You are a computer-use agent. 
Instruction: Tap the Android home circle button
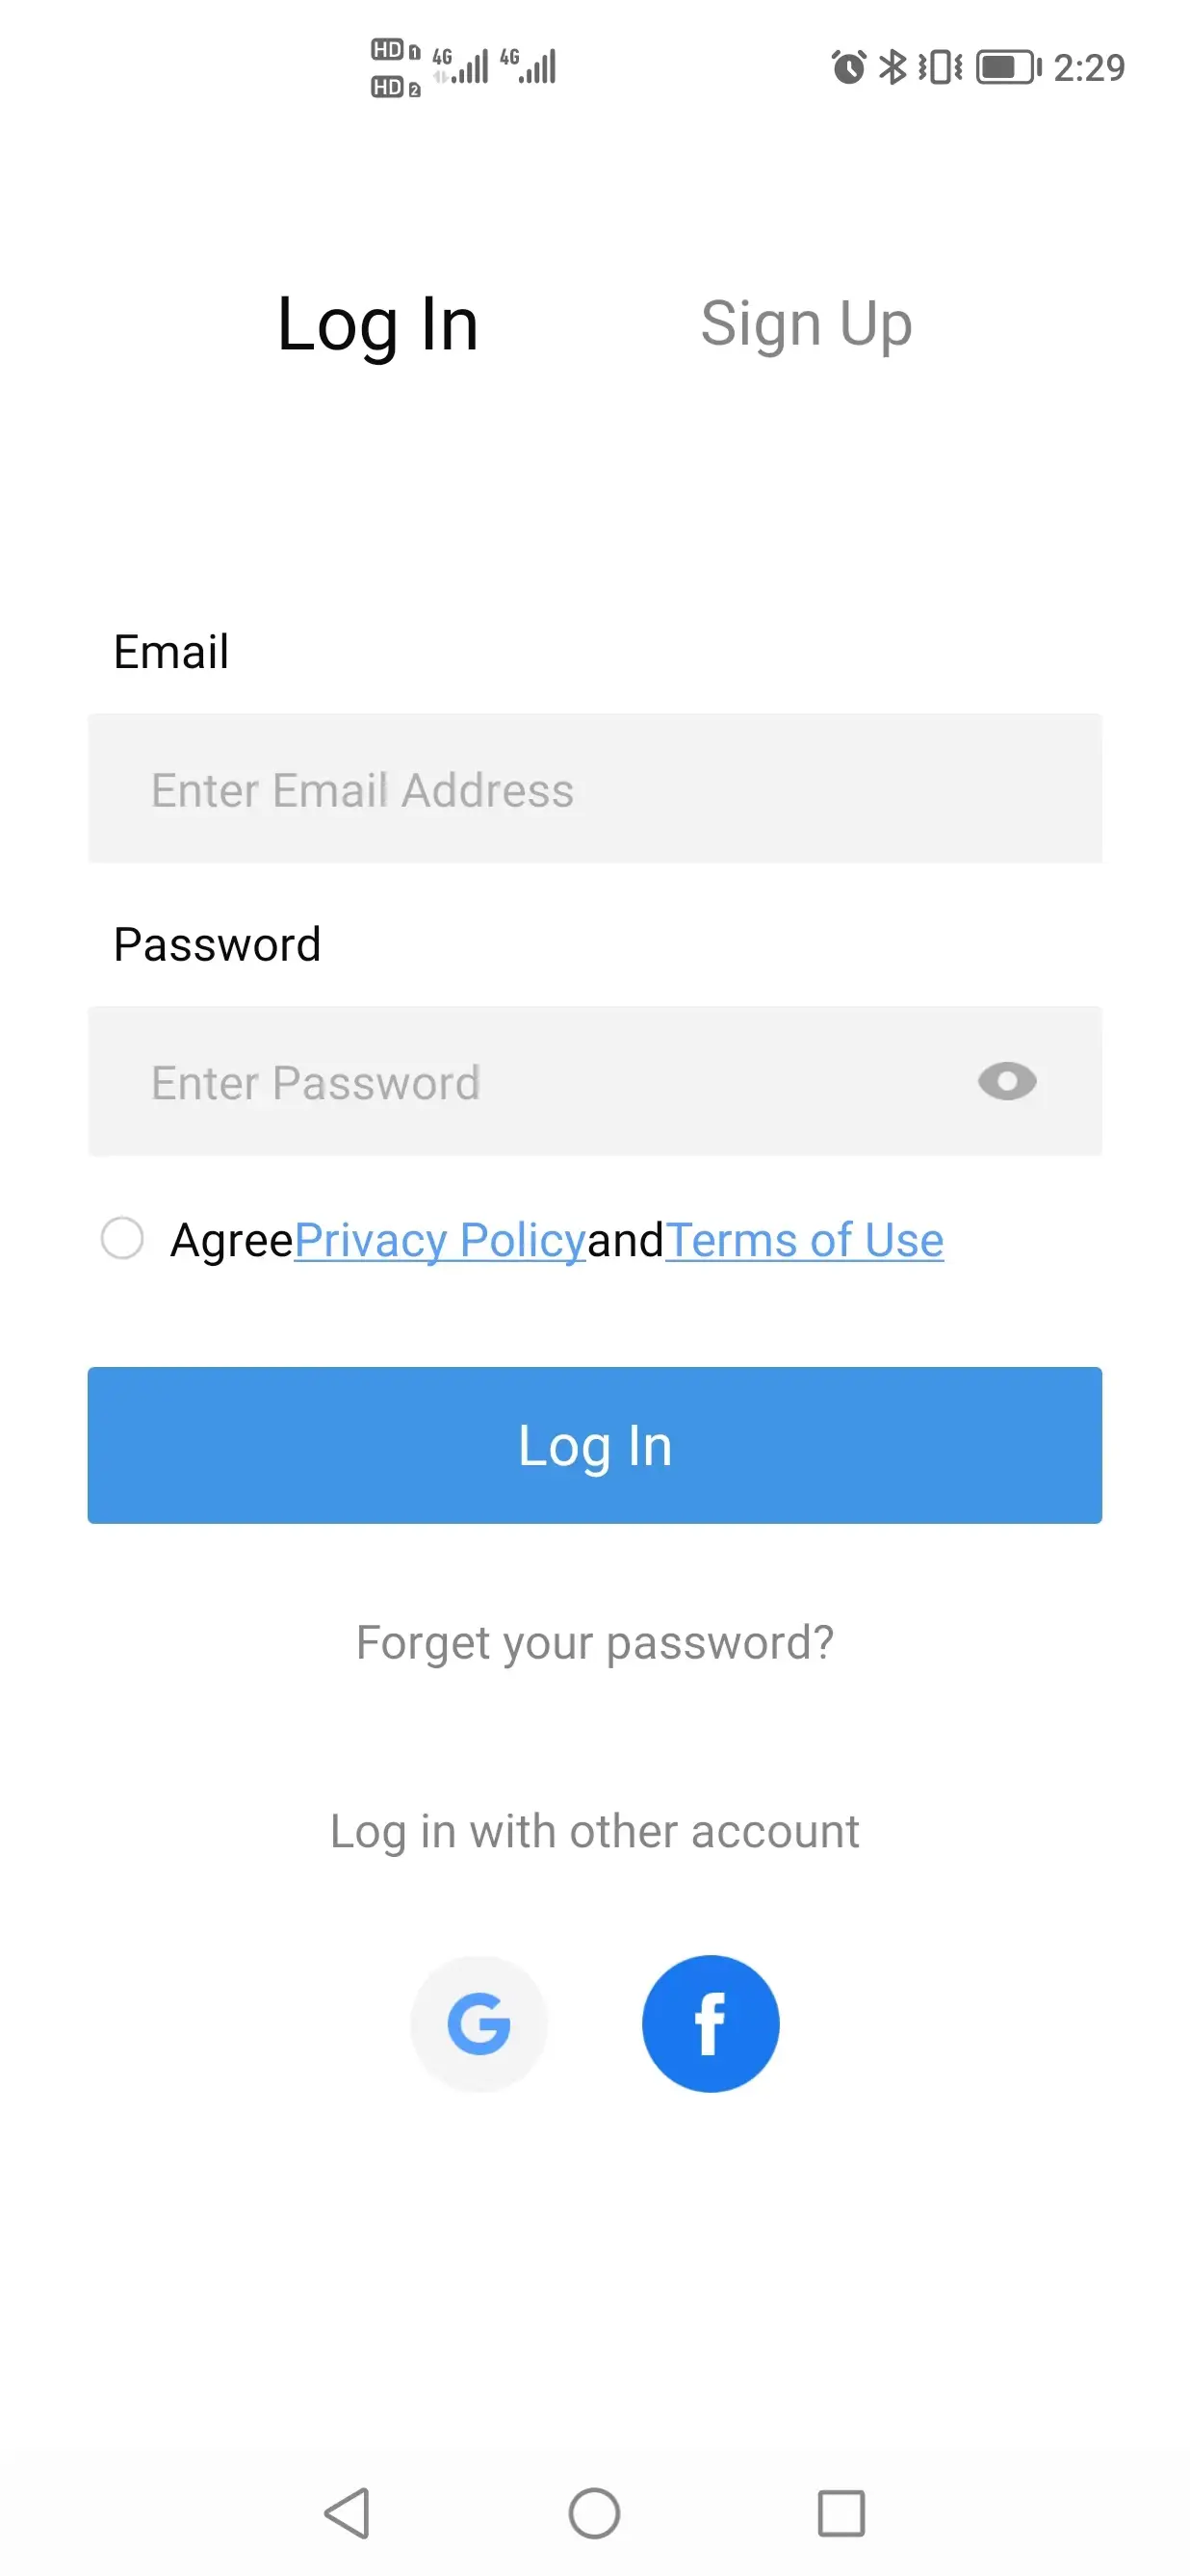(x=594, y=2513)
